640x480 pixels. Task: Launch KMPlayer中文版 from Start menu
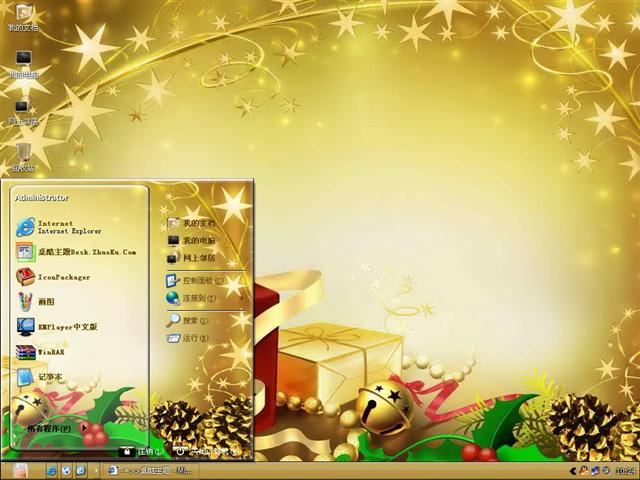57,327
